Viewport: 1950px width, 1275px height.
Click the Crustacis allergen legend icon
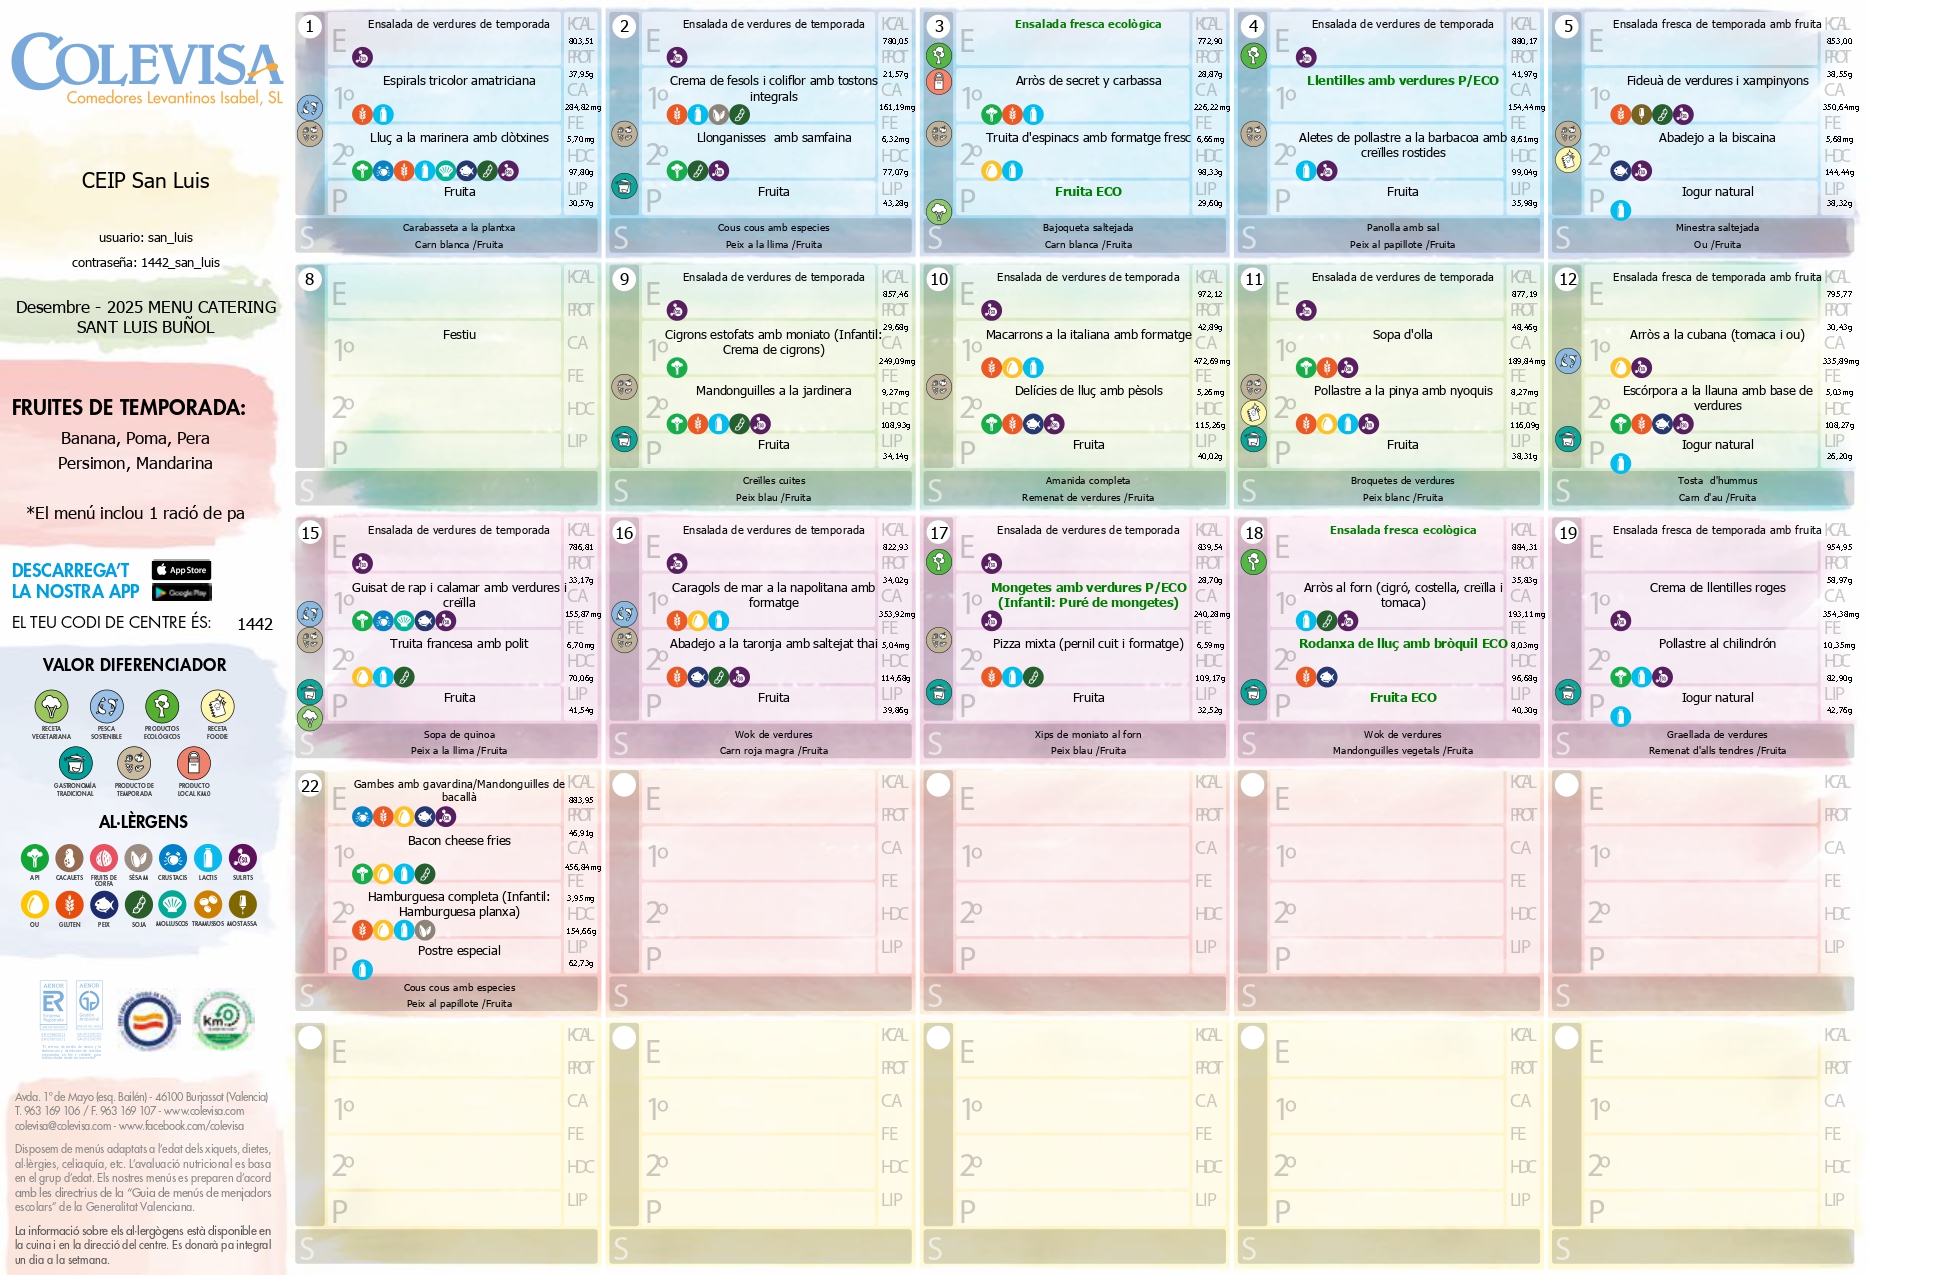(x=172, y=858)
